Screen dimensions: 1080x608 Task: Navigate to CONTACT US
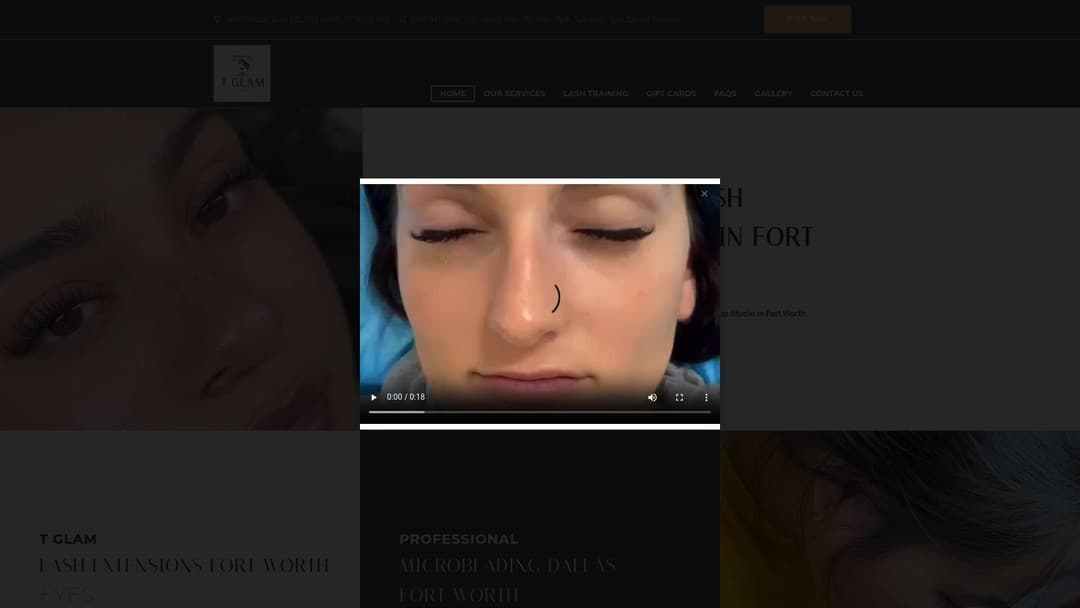pyautogui.click(x=836, y=93)
